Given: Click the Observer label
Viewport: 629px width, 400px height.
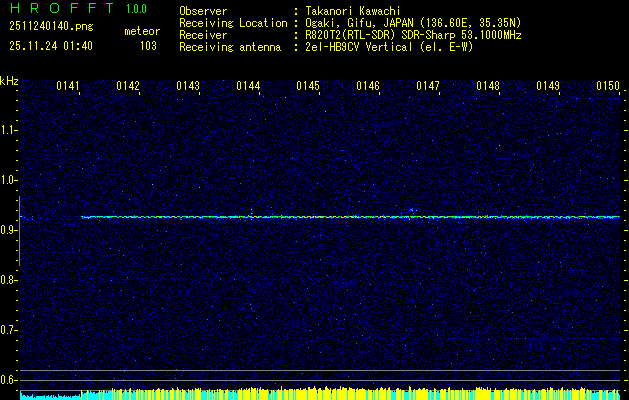Looking at the screenshot, I should [x=203, y=11].
